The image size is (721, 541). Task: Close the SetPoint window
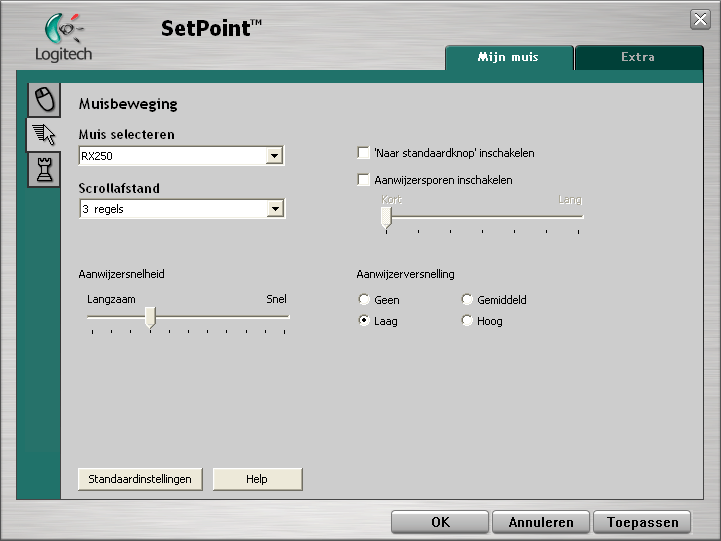tap(700, 19)
